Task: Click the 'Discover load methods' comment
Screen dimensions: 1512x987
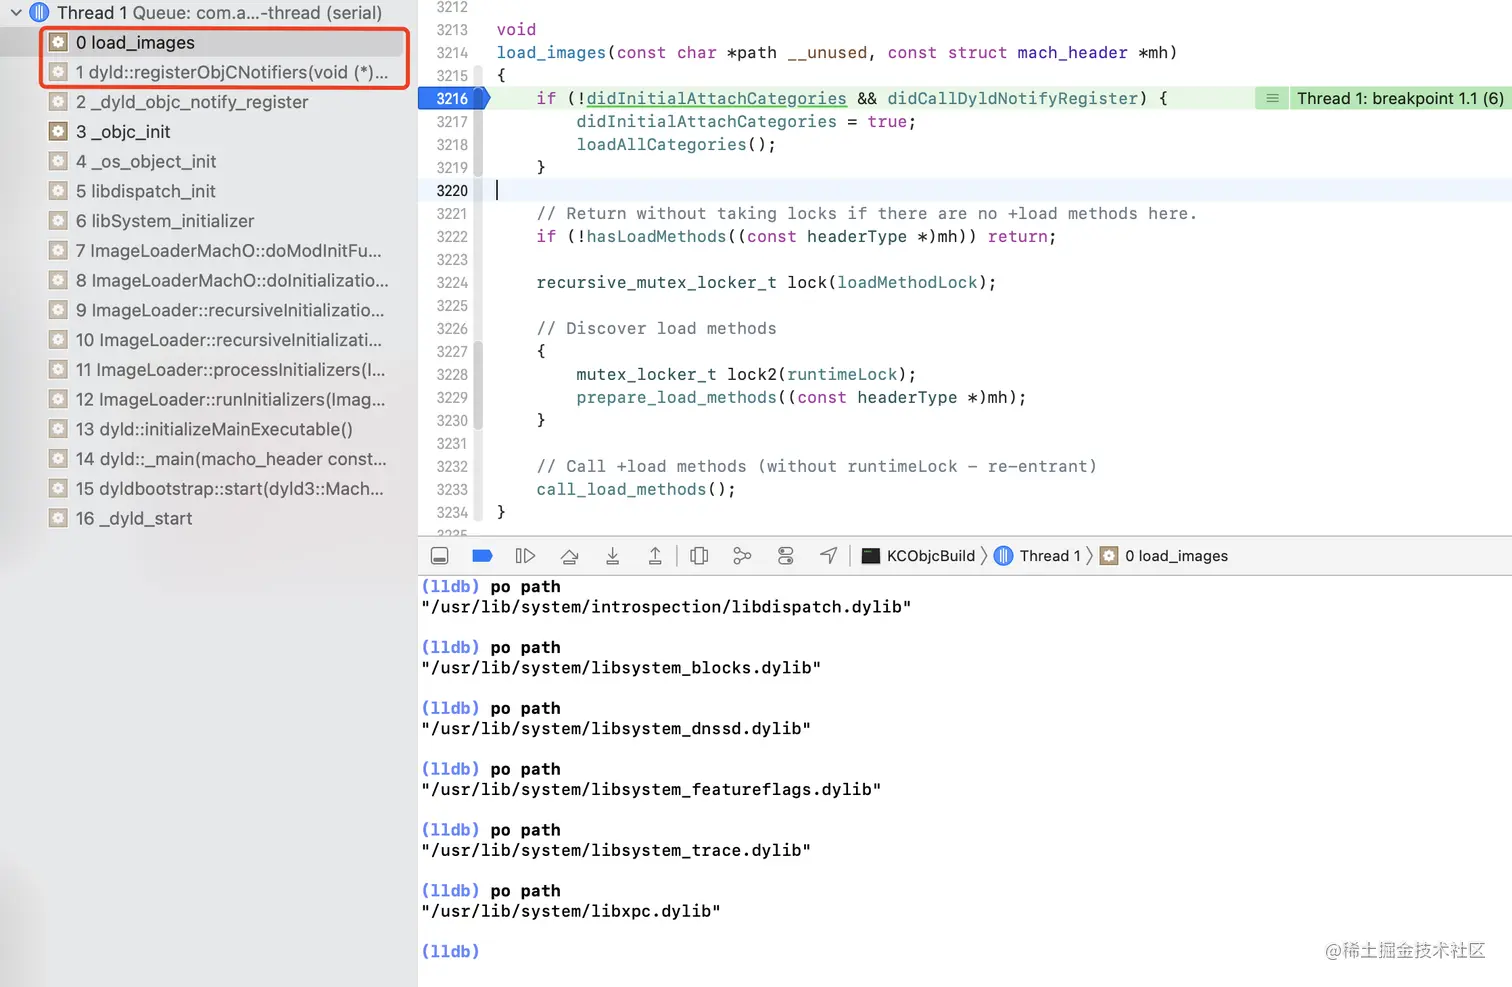Action: pos(656,328)
